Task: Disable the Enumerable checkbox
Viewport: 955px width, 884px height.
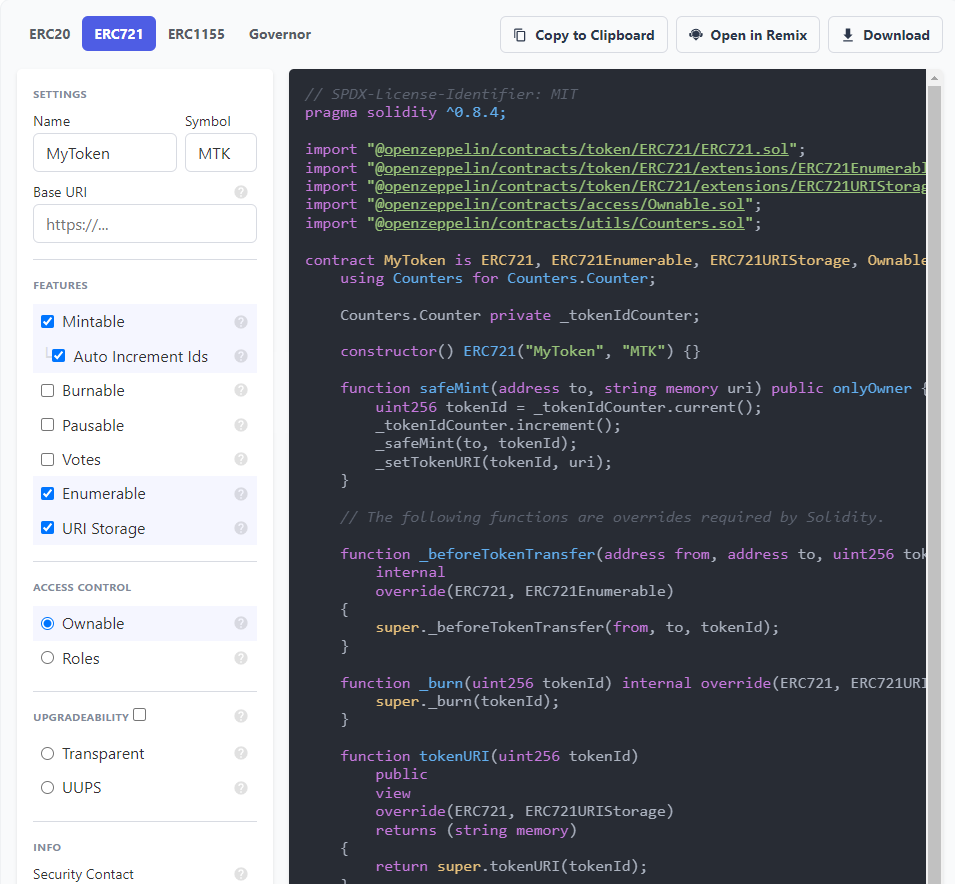Action: coord(47,493)
